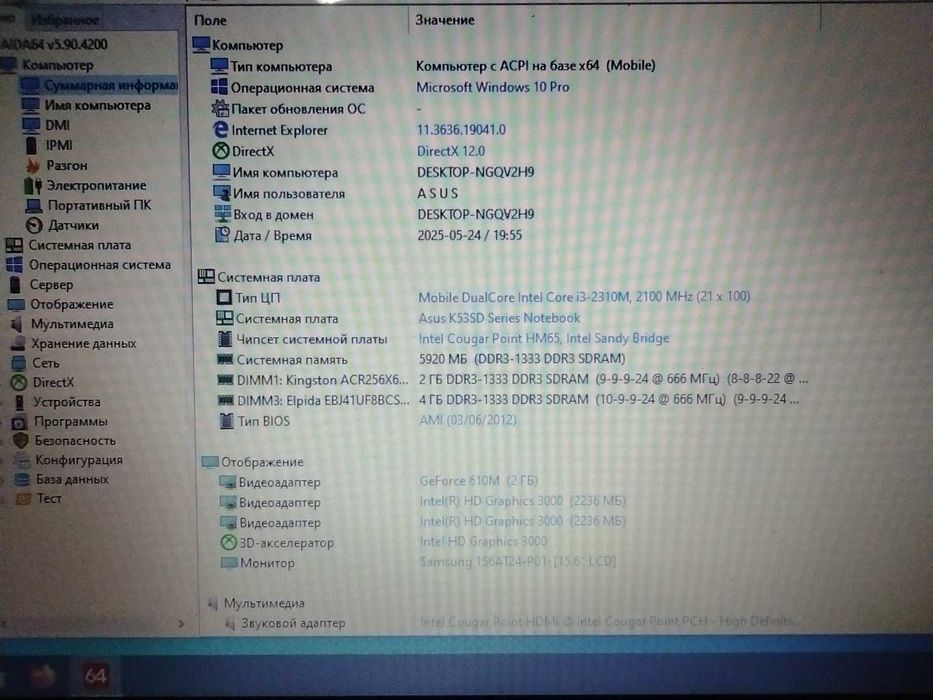Open the Intel HD Graphics 3000 3D-акселератор link
The height and width of the screenshot is (700, 933).
coord(483,541)
